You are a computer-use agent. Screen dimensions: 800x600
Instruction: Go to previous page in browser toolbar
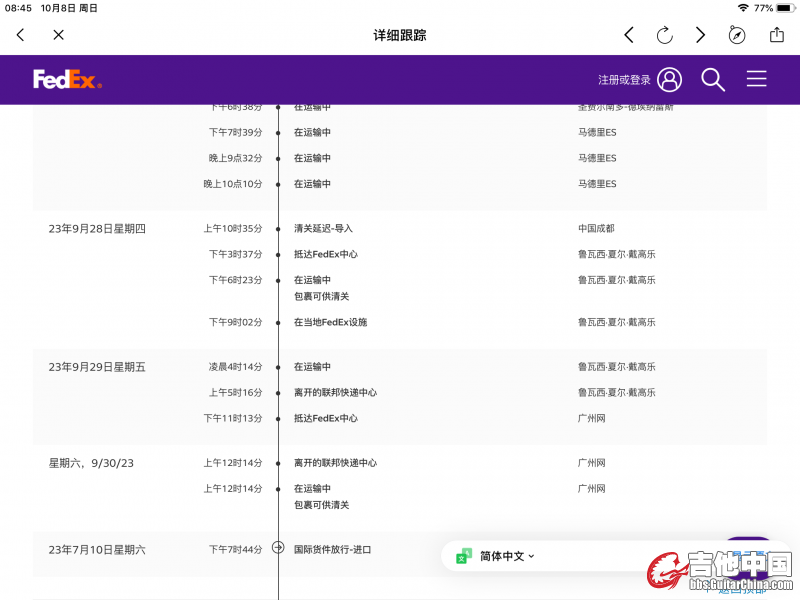click(629, 35)
